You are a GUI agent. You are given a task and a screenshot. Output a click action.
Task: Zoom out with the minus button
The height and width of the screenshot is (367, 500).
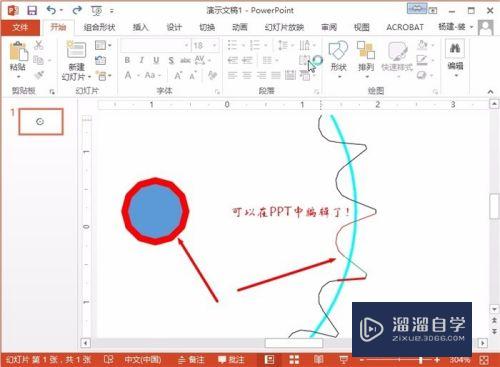point(362,360)
